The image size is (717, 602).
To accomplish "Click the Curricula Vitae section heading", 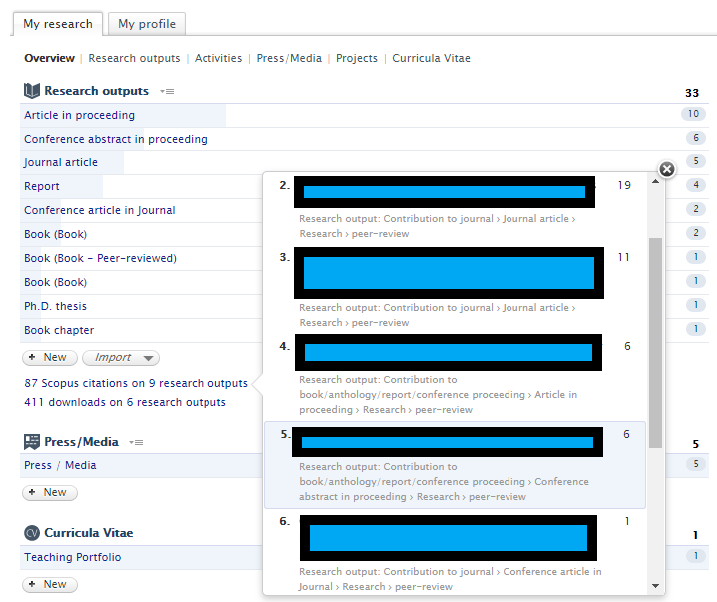I will tap(89, 533).
